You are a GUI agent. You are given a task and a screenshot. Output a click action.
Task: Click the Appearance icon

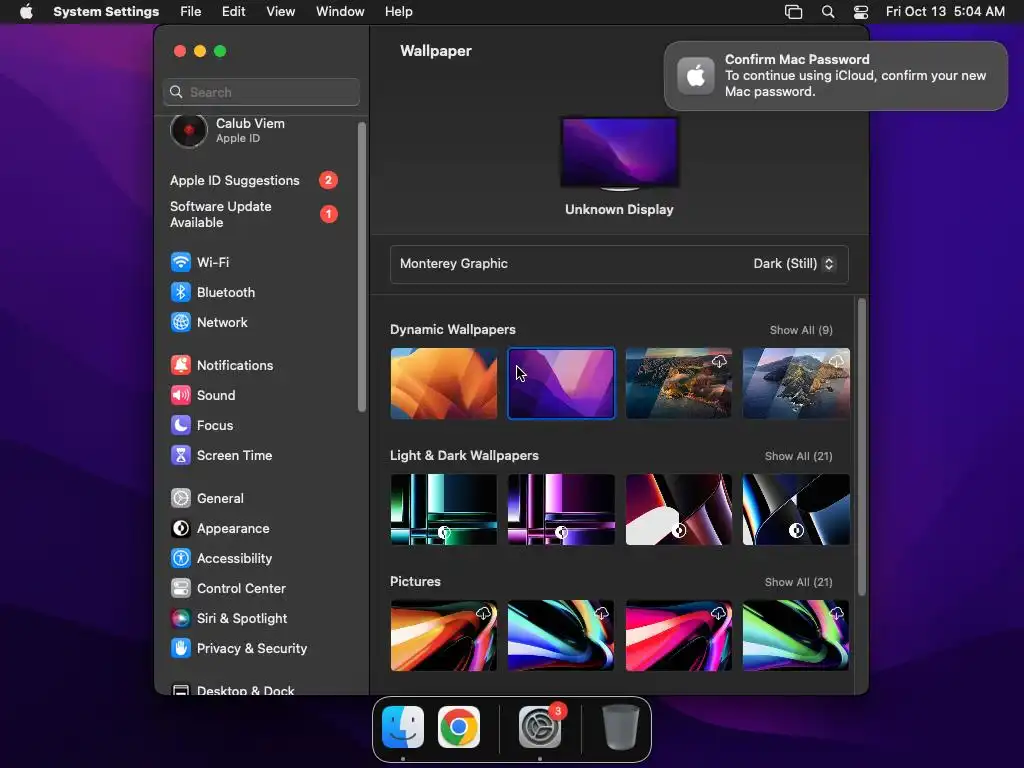[180, 528]
